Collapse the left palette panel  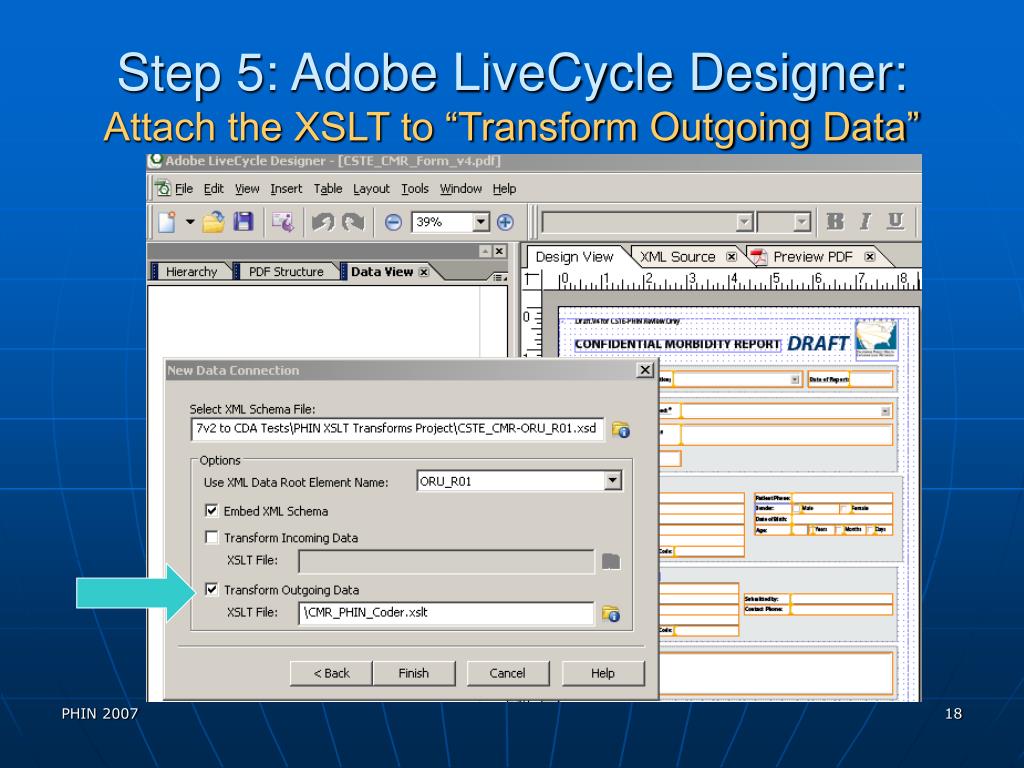coord(485,251)
